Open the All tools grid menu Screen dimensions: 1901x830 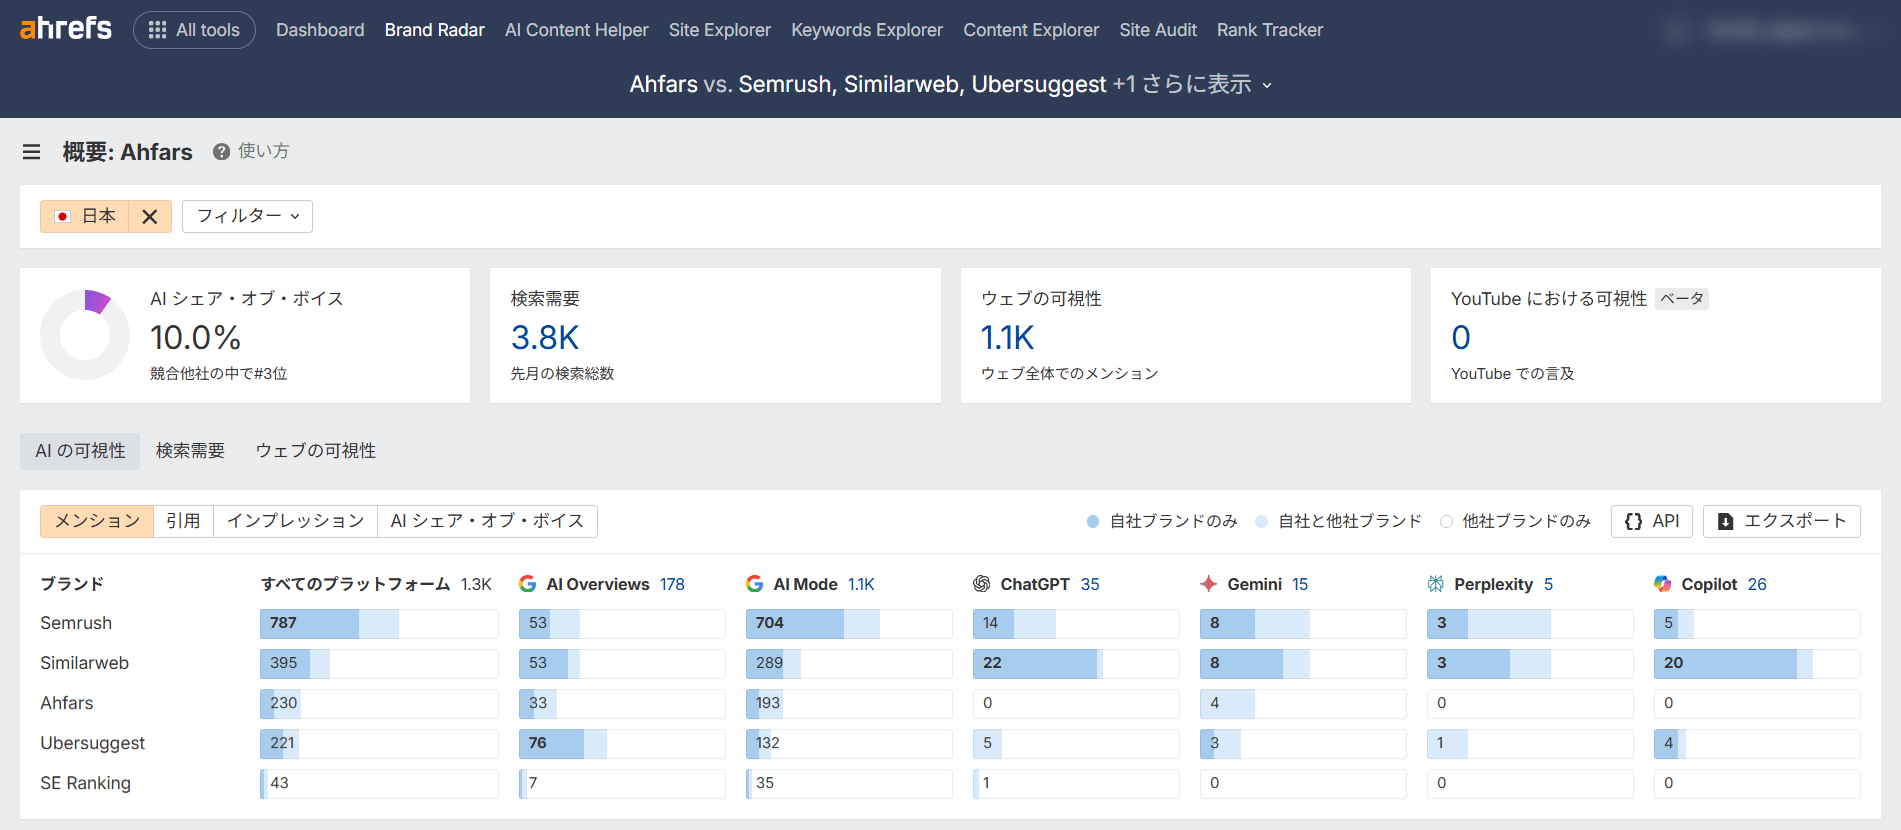194,30
